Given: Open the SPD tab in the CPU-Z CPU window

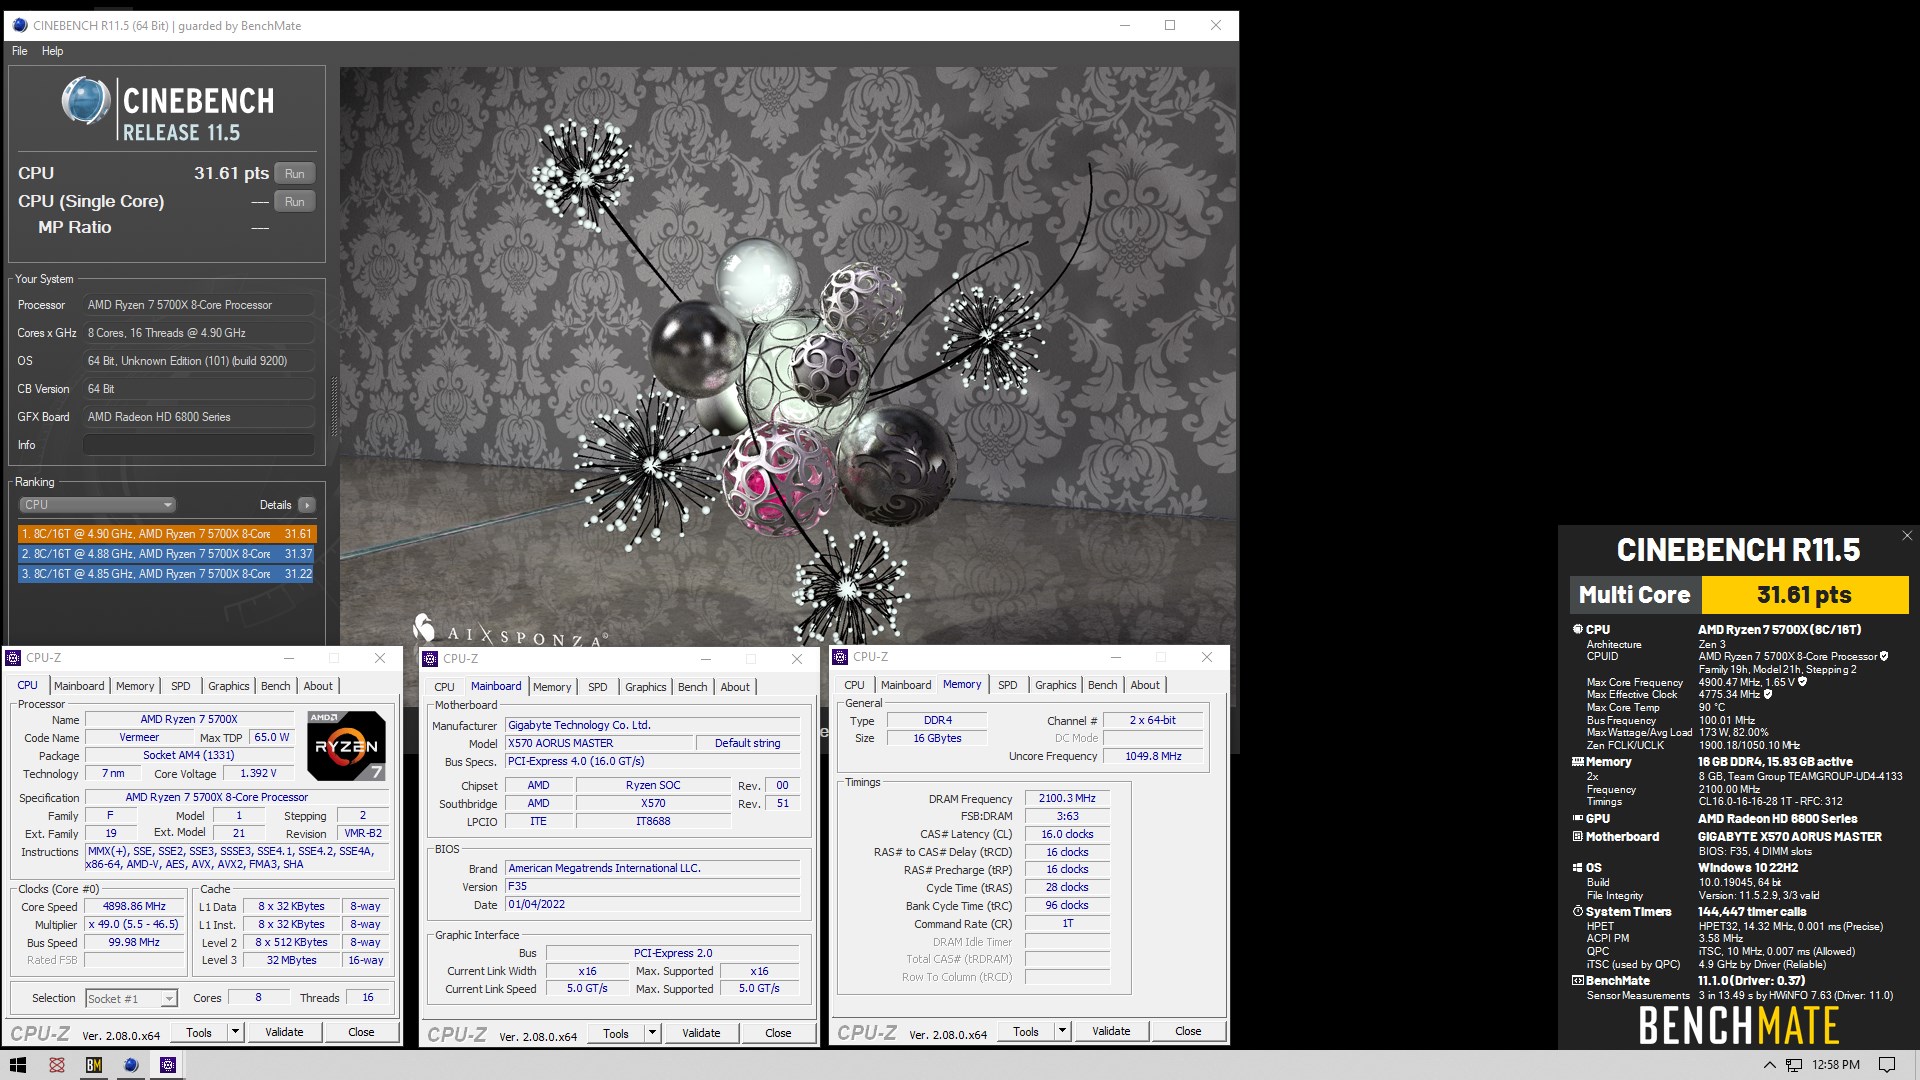Looking at the screenshot, I should pos(180,686).
